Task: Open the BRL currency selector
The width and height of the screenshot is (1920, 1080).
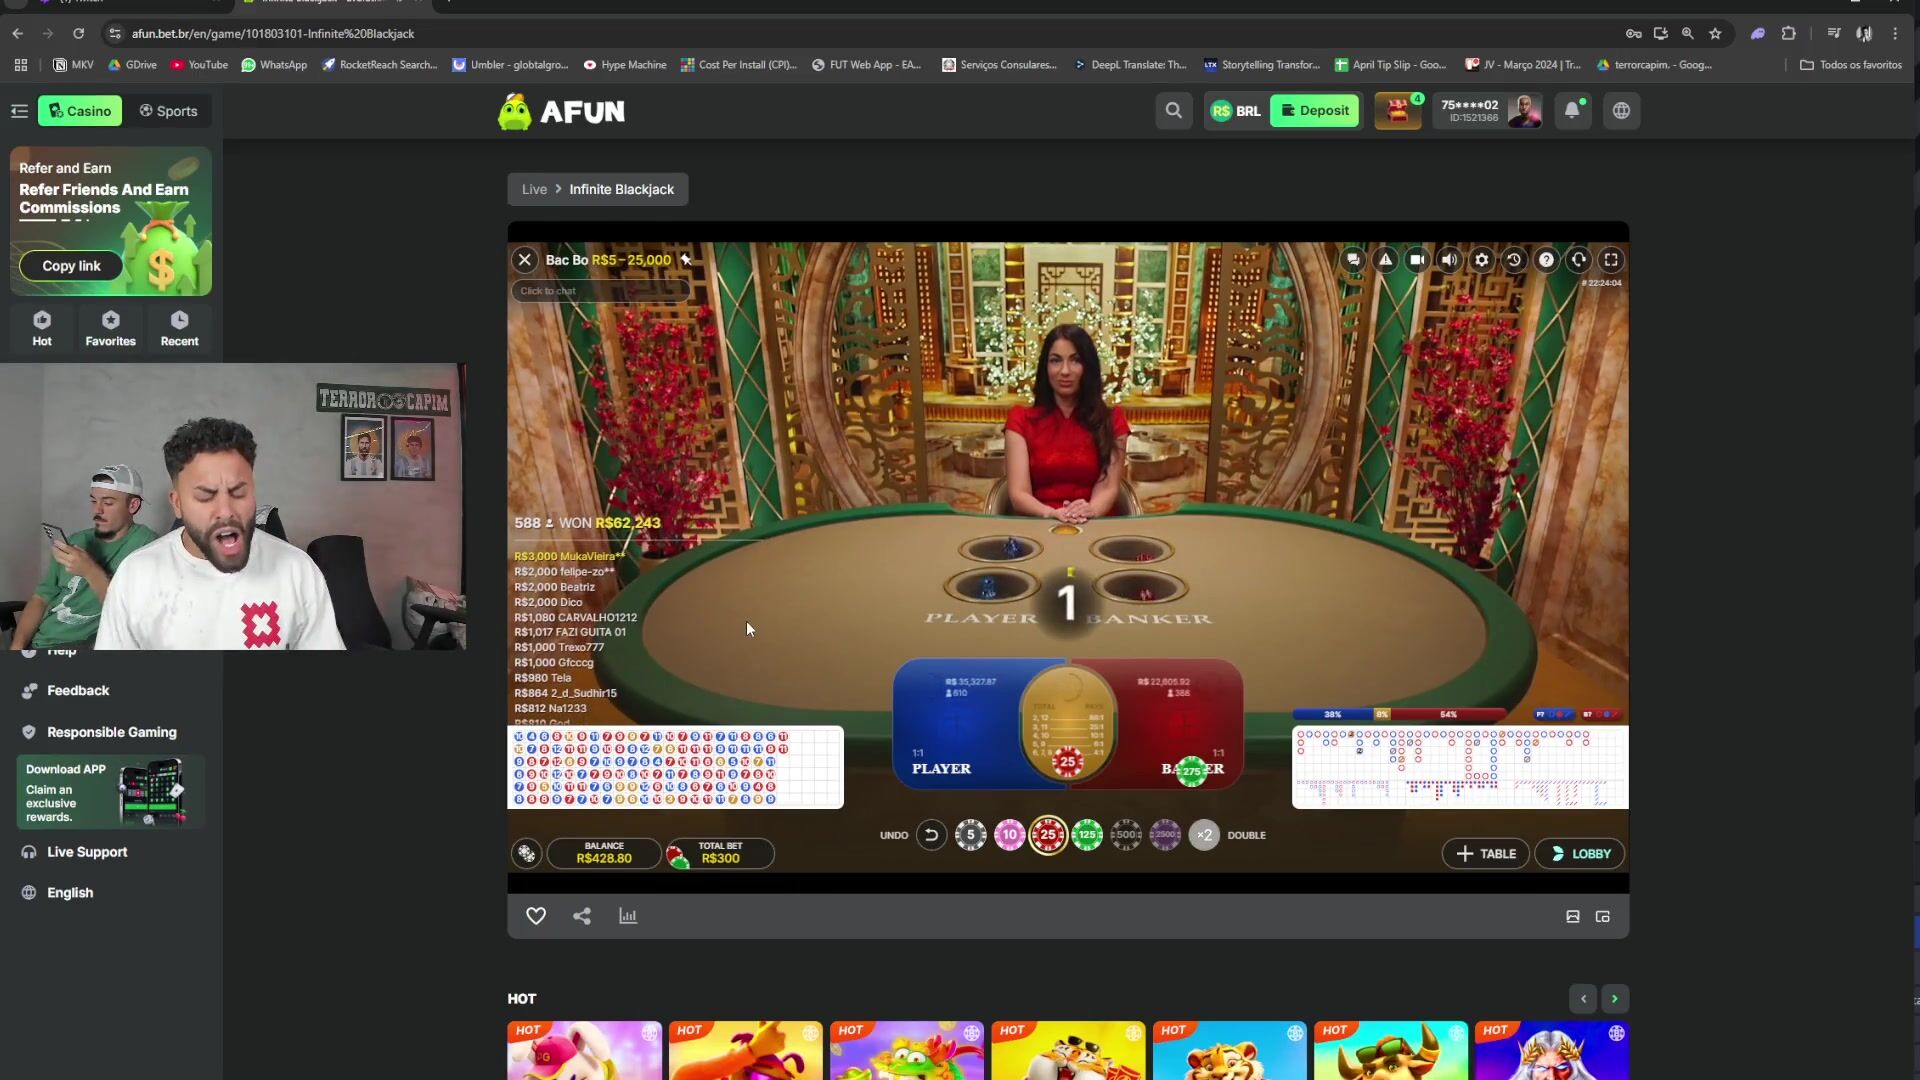Action: point(1236,111)
